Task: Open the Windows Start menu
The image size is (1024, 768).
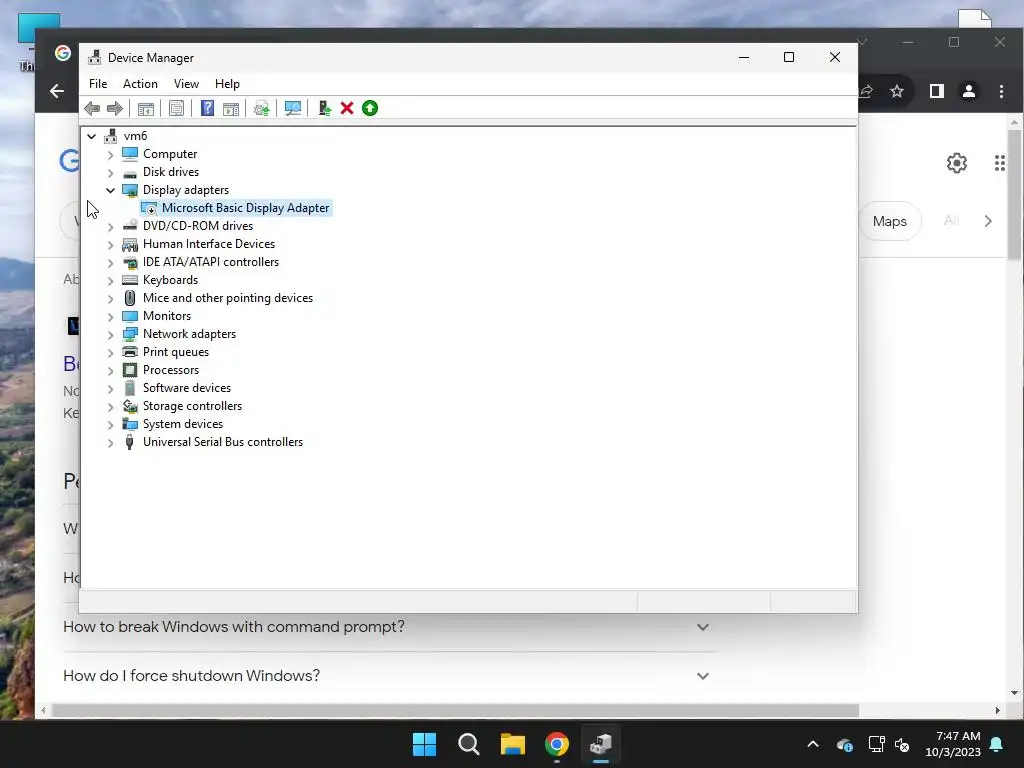Action: click(424, 744)
